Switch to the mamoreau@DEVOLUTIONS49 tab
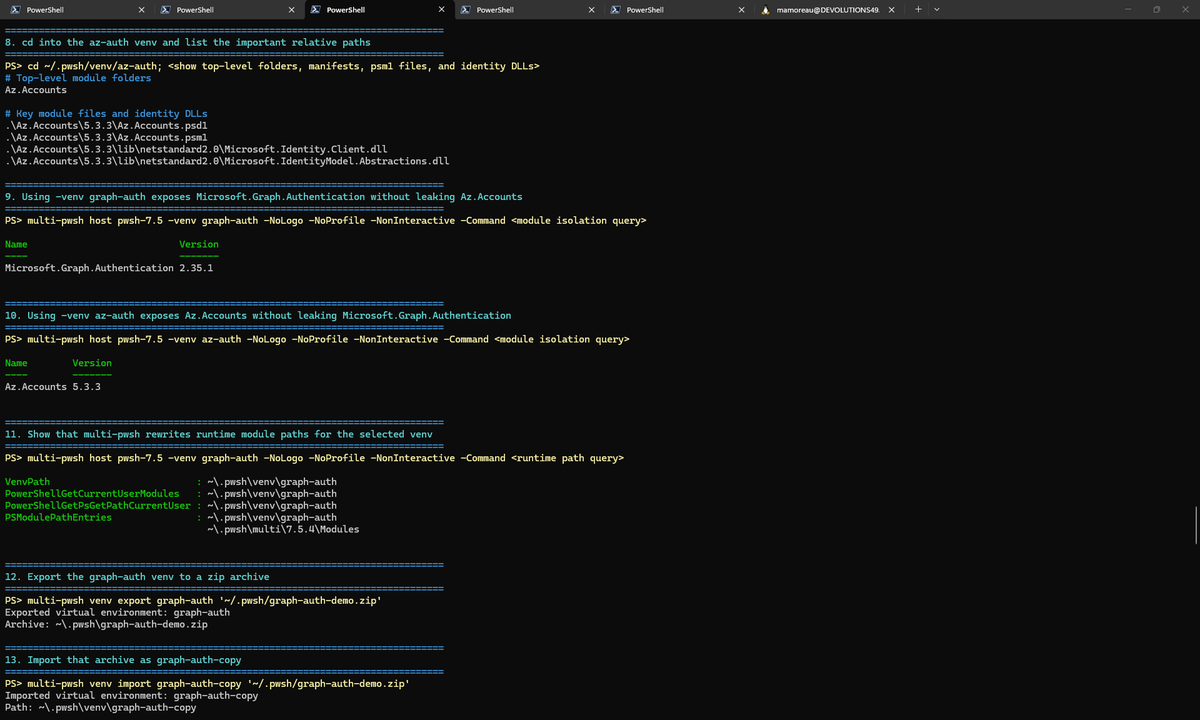The width and height of the screenshot is (1200, 720). (x=820, y=9)
